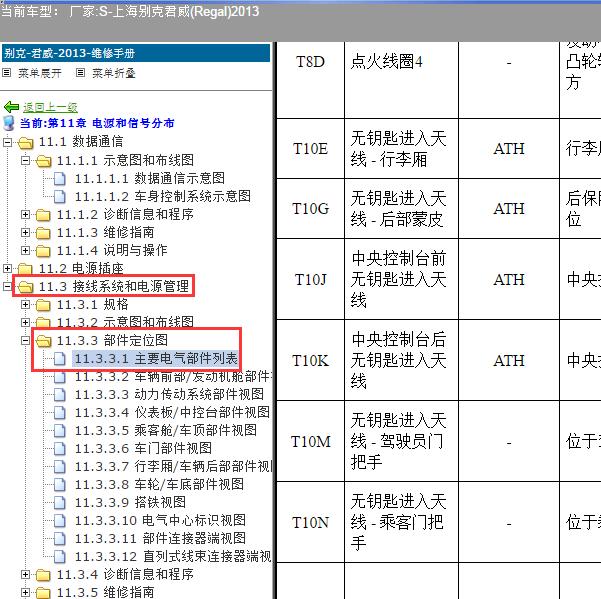The height and width of the screenshot is (599, 601).
Task: Click folder icon of 11.1.4 说明与操作
Action: [43, 251]
